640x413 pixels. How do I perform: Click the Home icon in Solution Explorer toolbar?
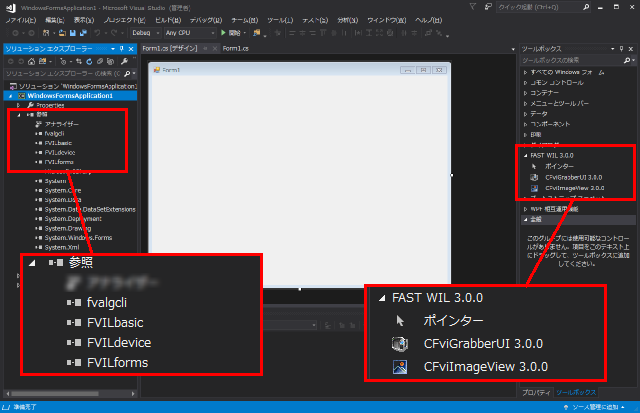click(x=31, y=62)
